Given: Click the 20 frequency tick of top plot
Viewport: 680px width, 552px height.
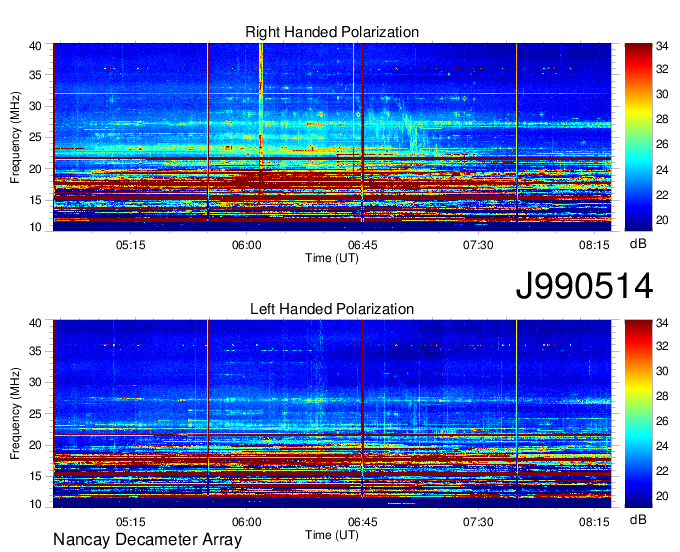Looking at the screenshot, I should tap(35, 169).
